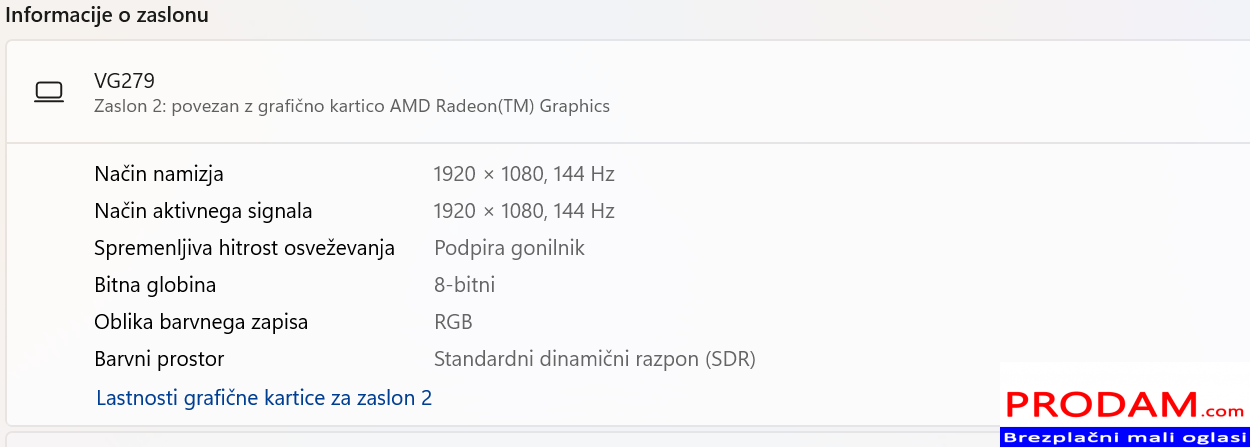Select the active signal mode resolution value
1250x447 pixels.
(x=523, y=211)
